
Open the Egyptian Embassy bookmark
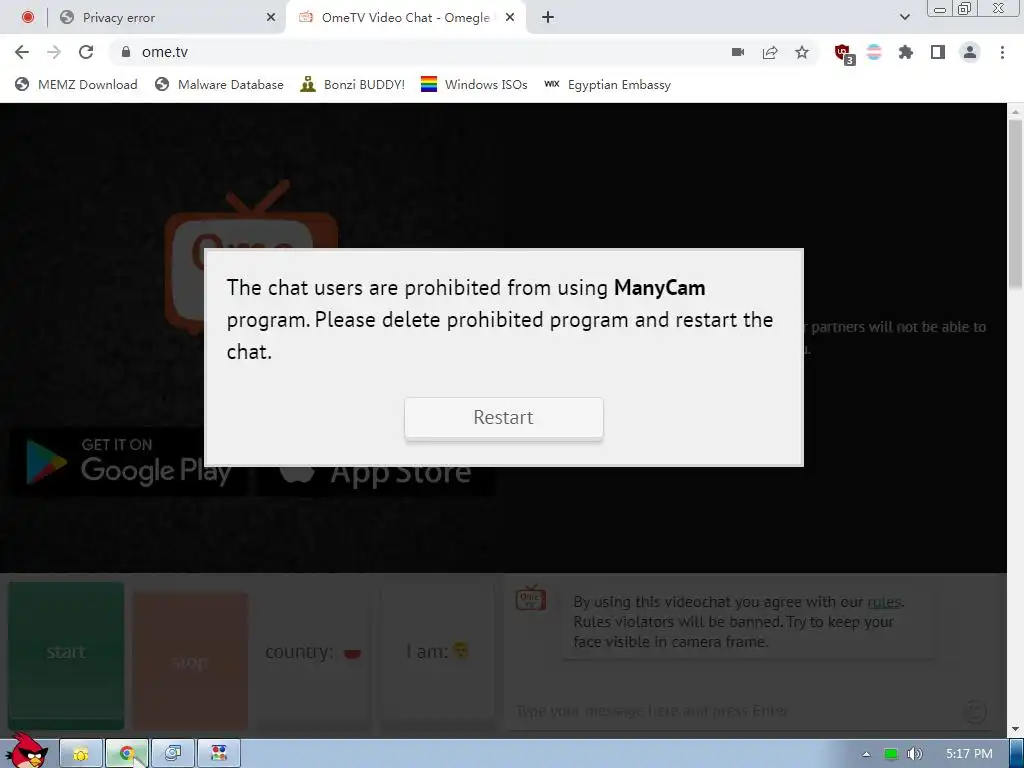[607, 85]
